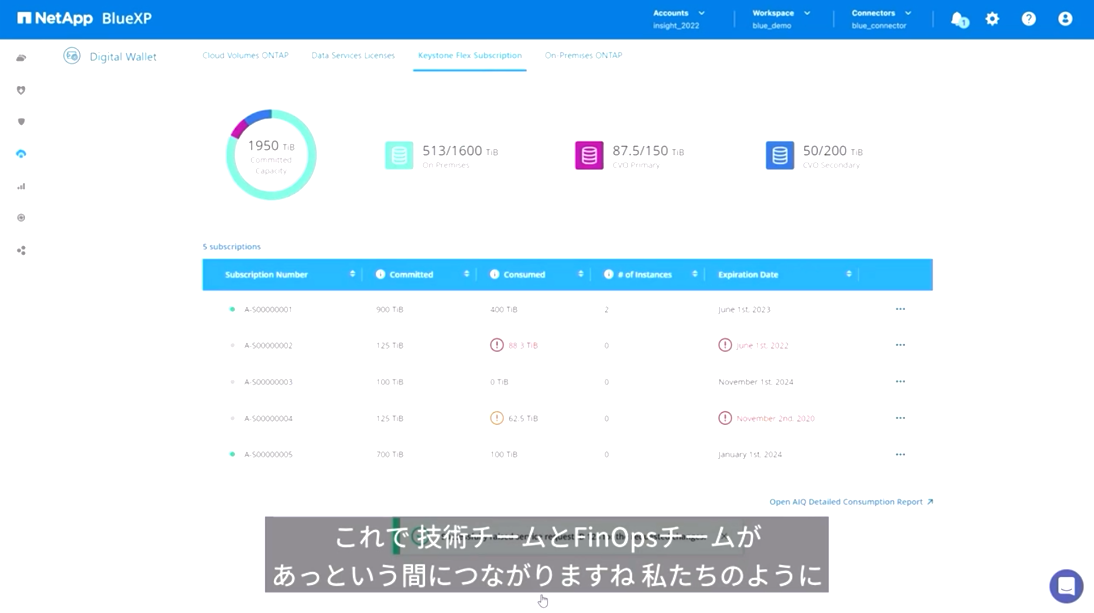Click the 5 subscriptions count label
1094x613 pixels.
coord(232,247)
